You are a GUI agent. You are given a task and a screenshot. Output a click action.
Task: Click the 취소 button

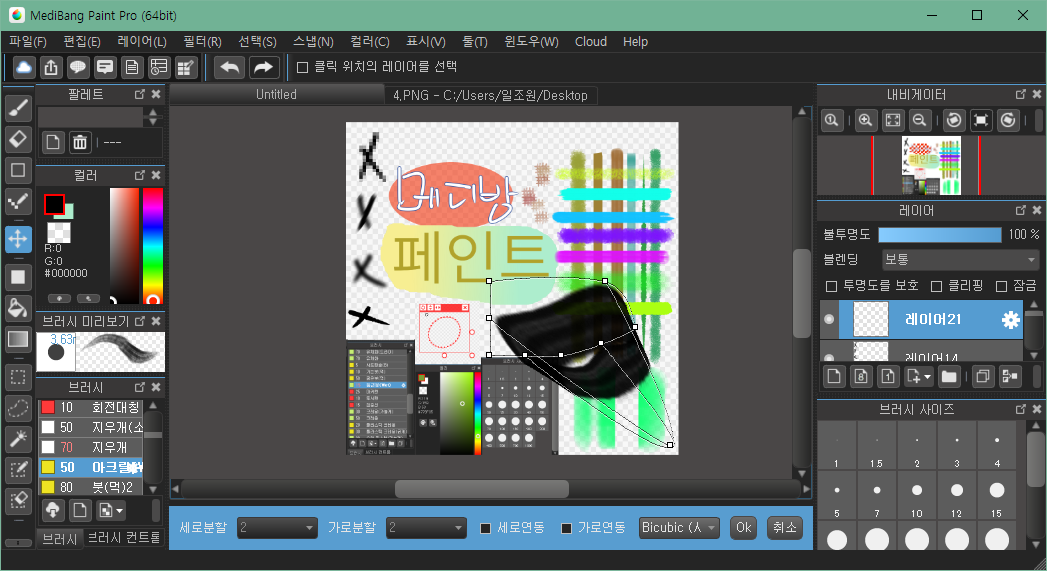(785, 528)
